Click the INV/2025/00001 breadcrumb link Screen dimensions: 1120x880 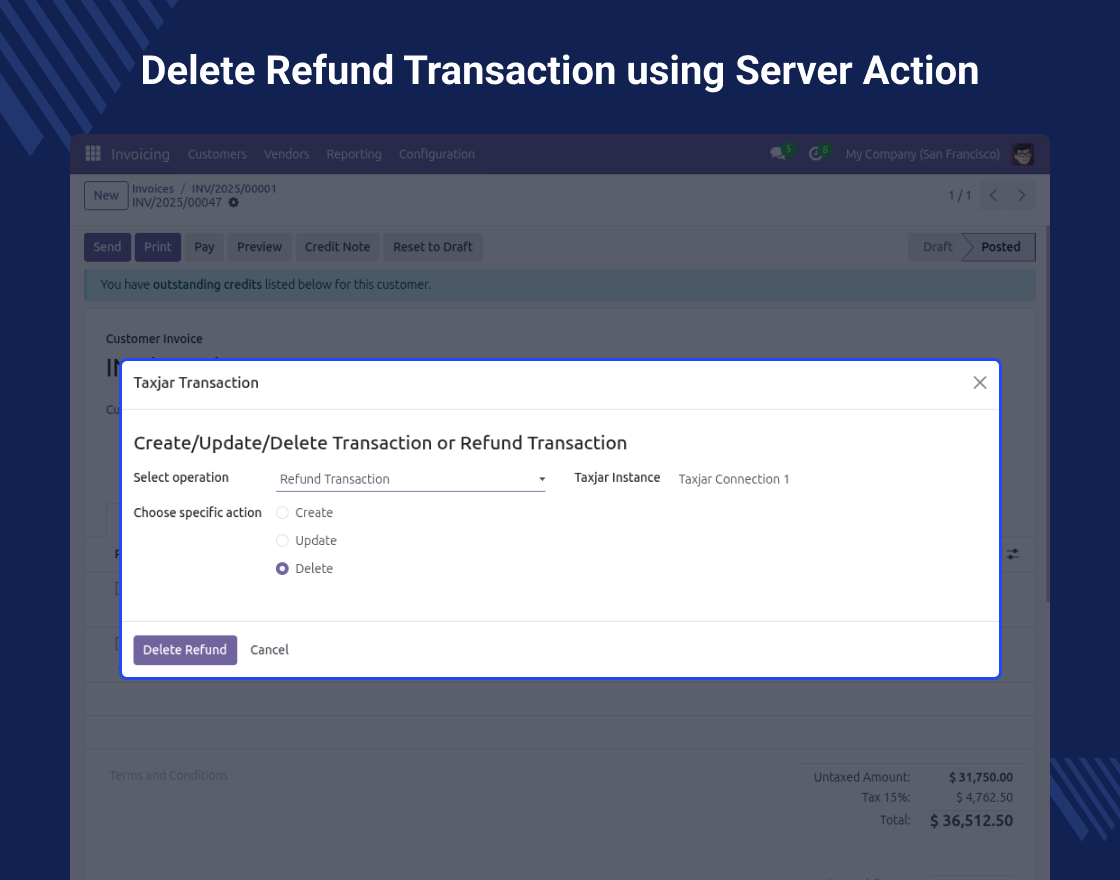(234, 189)
